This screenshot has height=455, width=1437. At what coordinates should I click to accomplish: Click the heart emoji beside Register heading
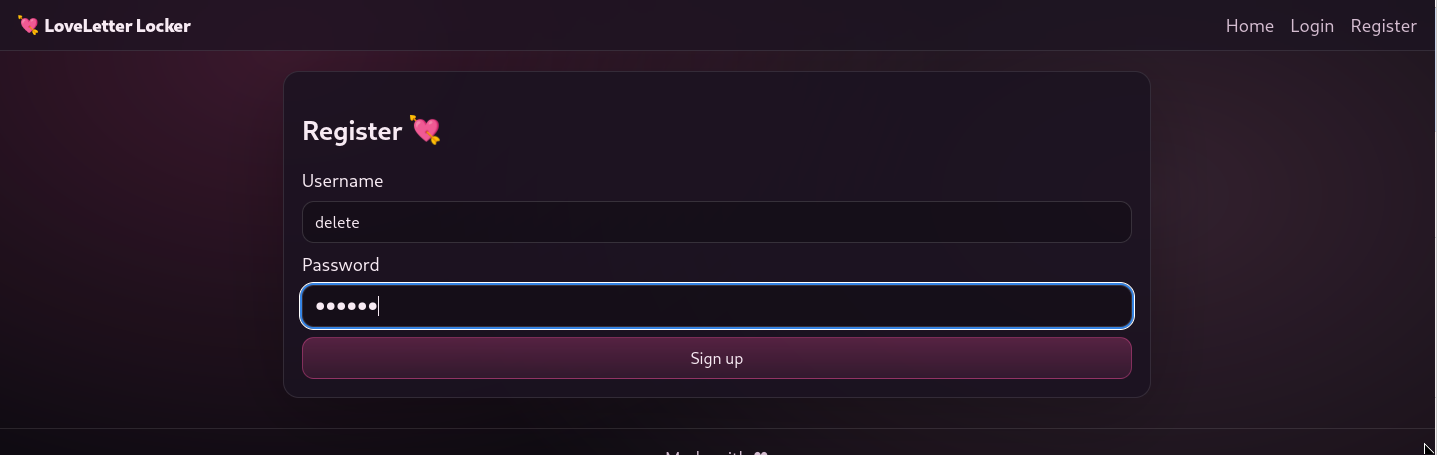(x=426, y=131)
